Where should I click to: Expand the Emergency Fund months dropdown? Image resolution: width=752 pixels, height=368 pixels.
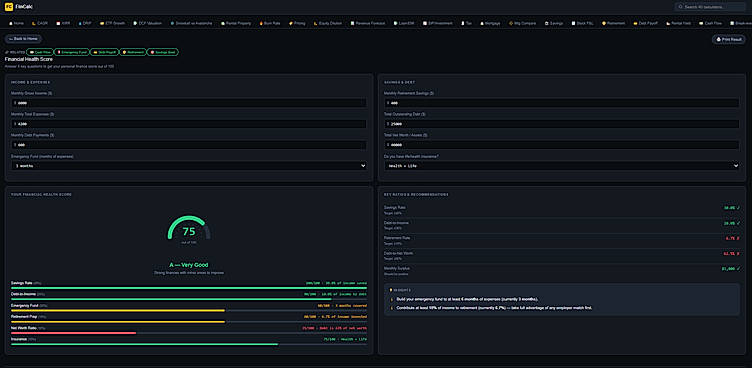pyautogui.click(x=189, y=166)
